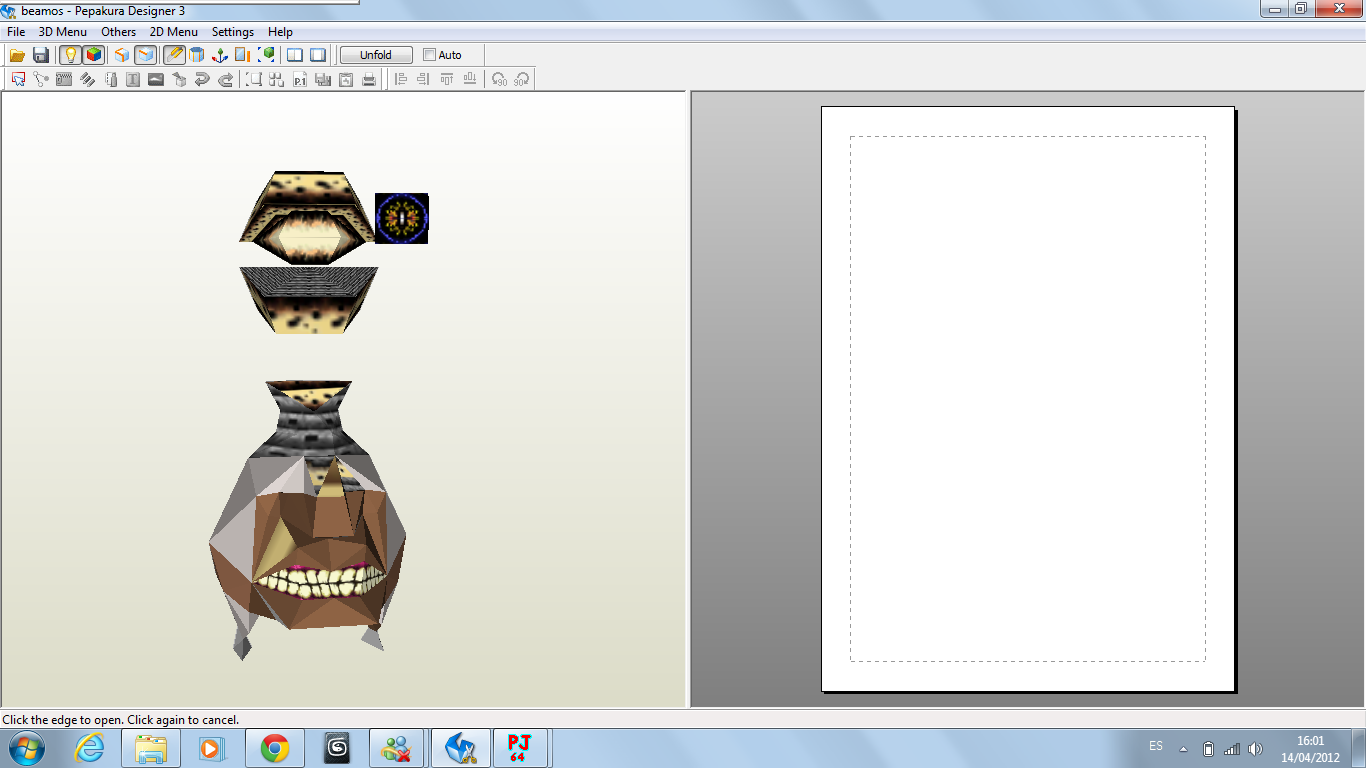Viewport: 1366px width, 768px height.
Task: Open the 3D Menu
Action: coord(63,32)
